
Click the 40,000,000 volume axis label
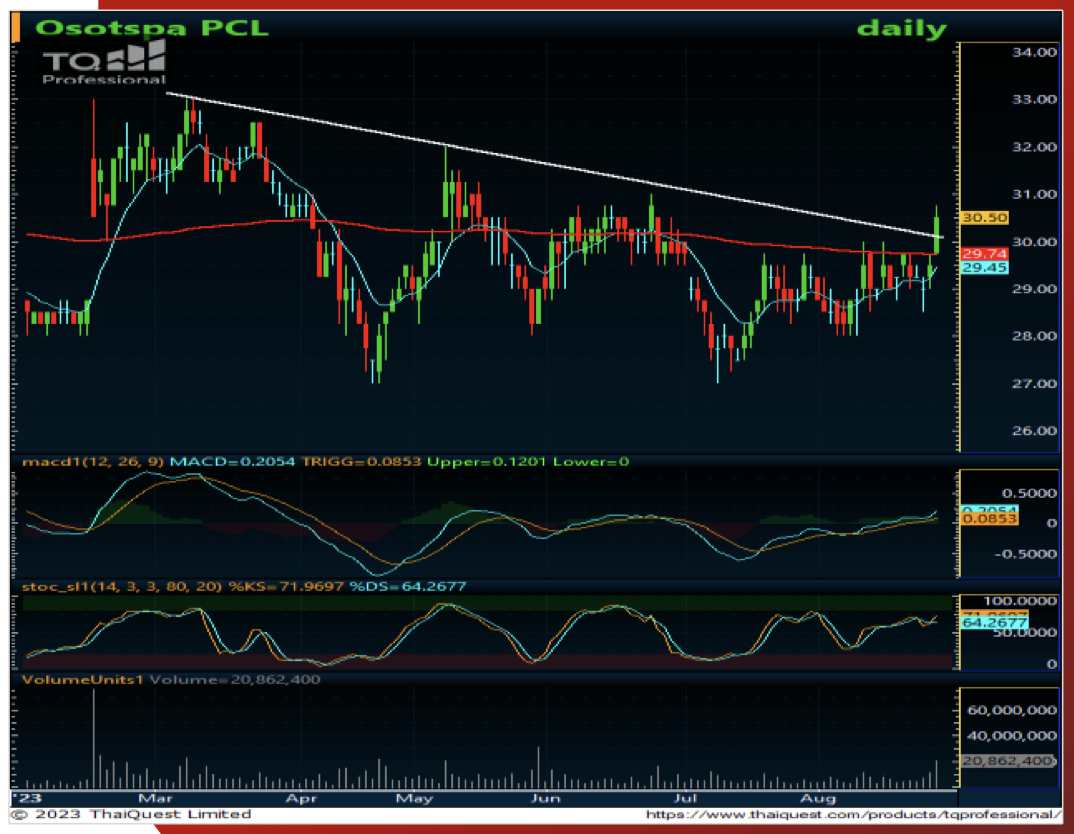[1012, 736]
